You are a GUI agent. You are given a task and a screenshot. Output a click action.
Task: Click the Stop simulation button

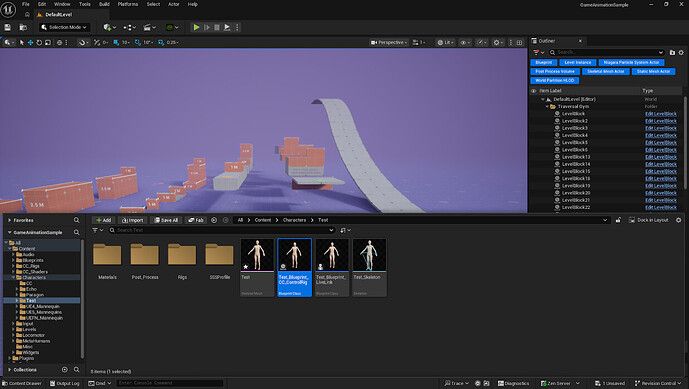(217, 27)
